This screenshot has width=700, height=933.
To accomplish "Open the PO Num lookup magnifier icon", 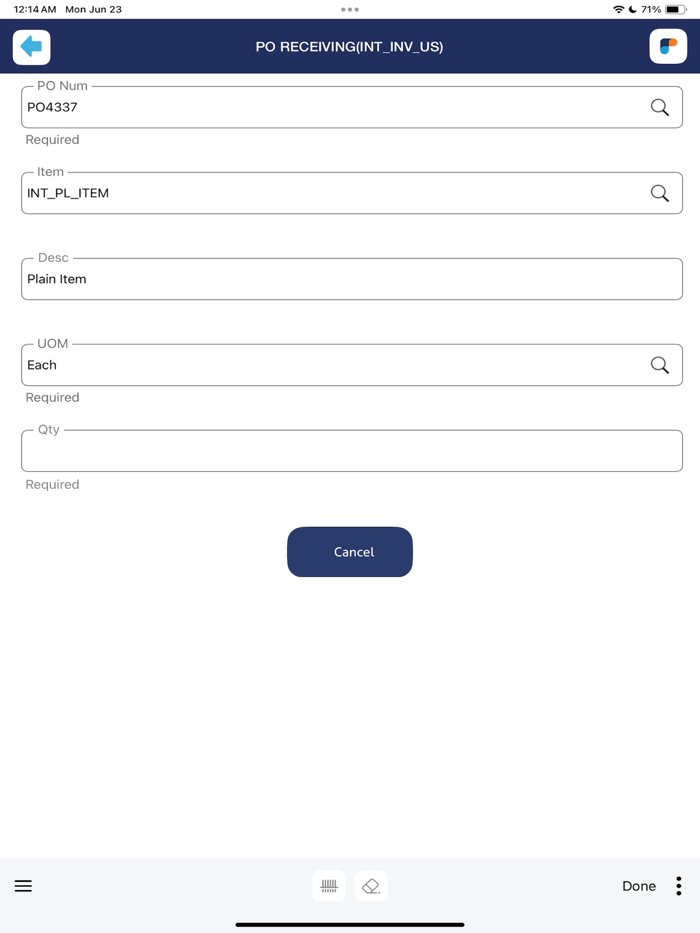I will point(660,107).
